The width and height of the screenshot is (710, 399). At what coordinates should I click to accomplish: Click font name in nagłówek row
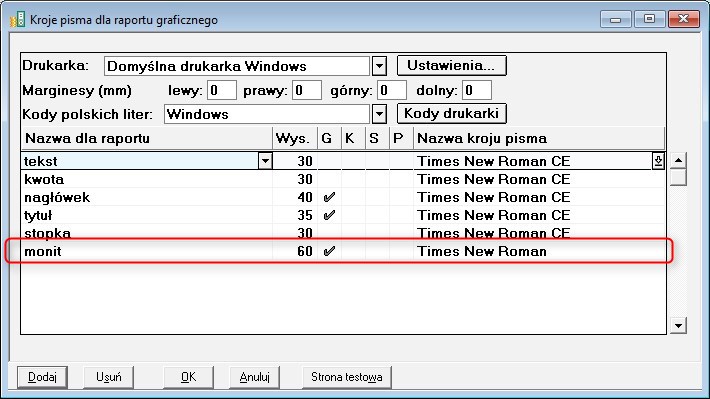coord(494,197)
